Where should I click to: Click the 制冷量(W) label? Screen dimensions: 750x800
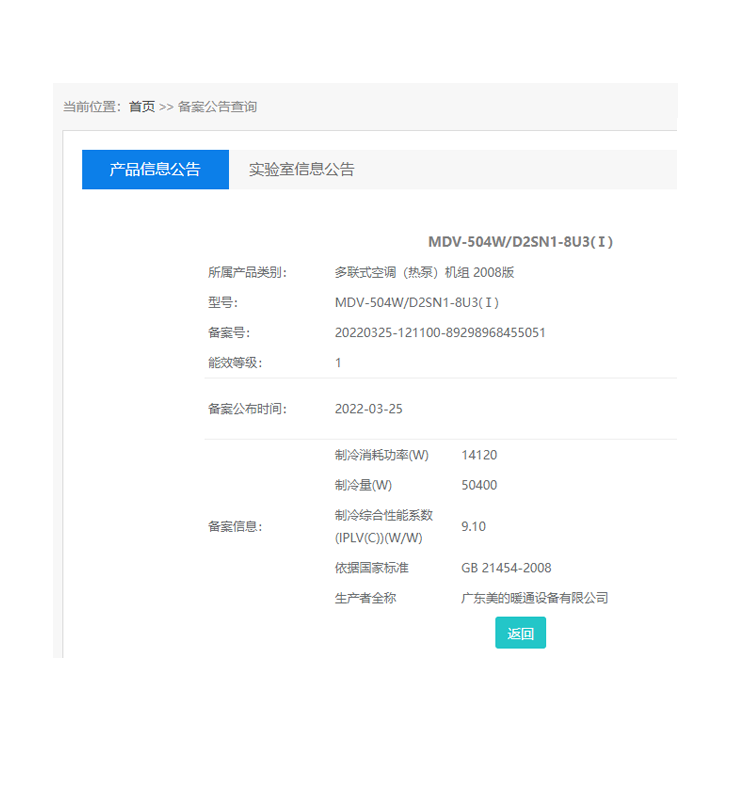pyautogui.click(x=363, y=485)
